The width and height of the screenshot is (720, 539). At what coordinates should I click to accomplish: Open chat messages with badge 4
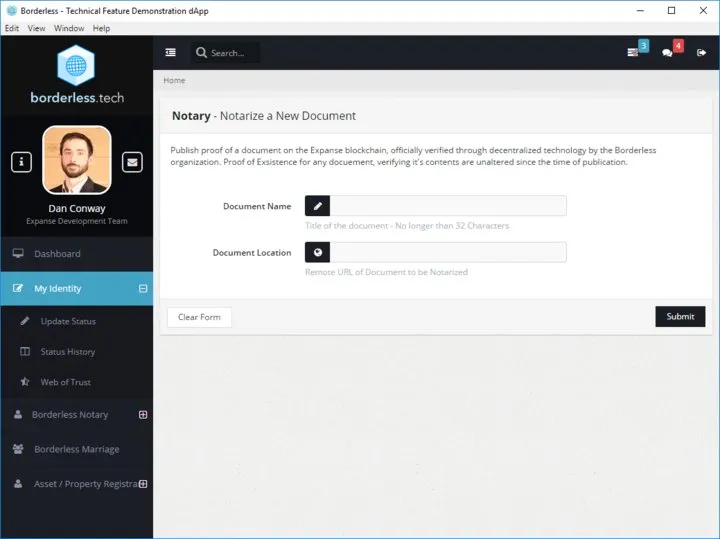point(667,53)
